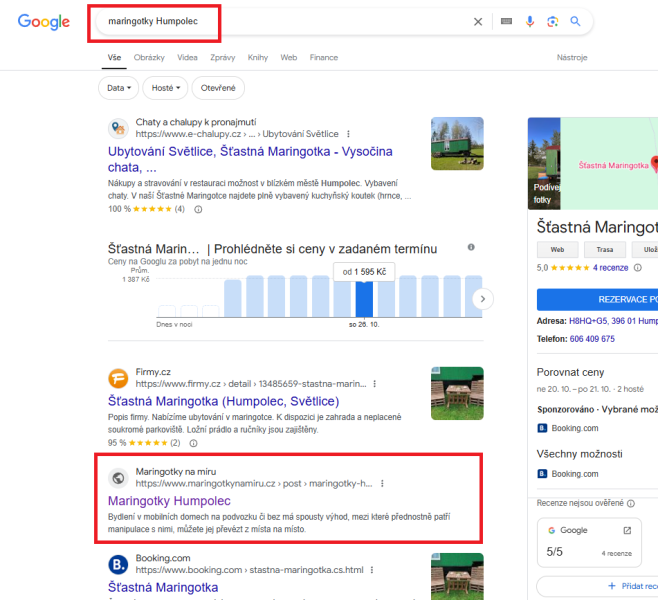The height and width of the screenshot is (600, 658).
Task: Open the 4 recenze reviews link
Action: [610, 268]
